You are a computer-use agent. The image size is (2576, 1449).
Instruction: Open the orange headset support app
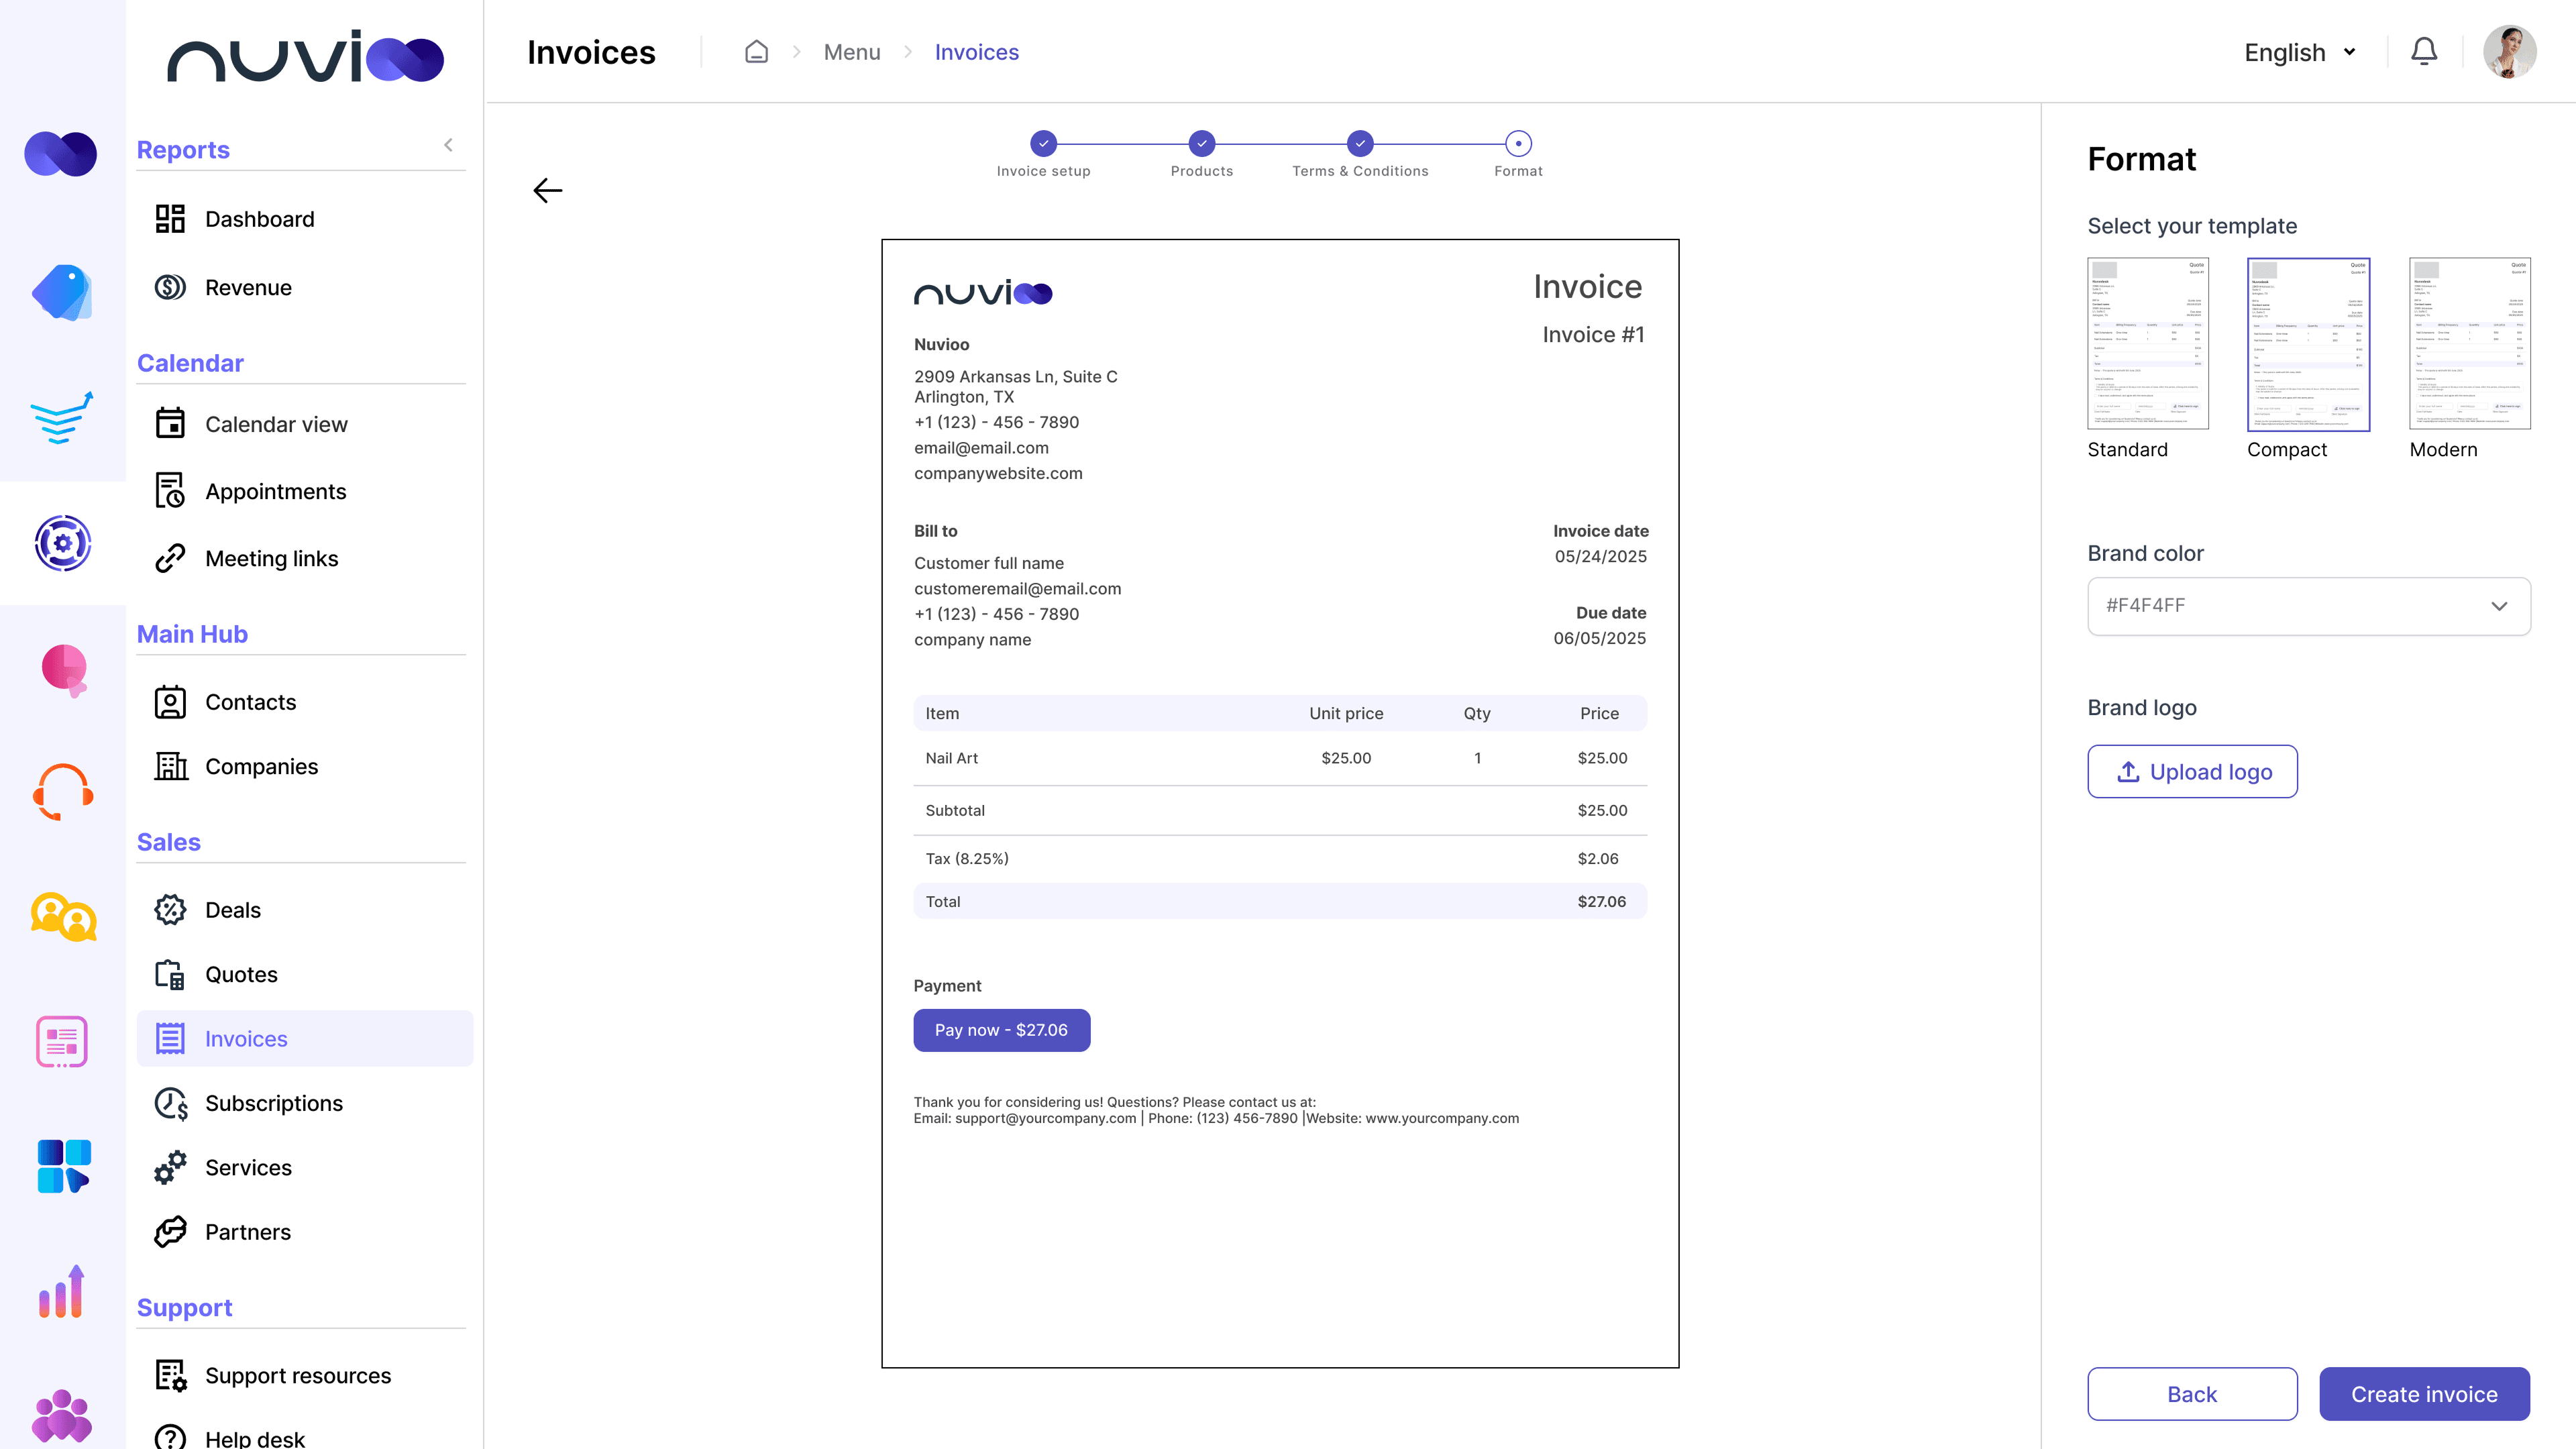[x=62, y=792]
